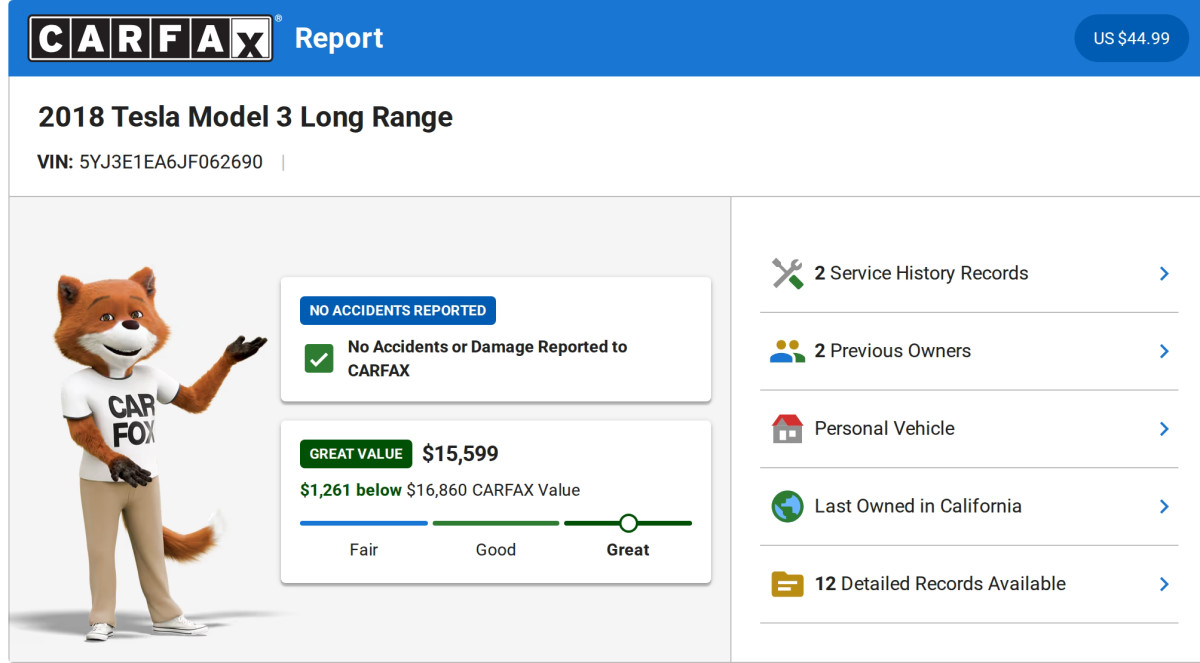Click the CARFAX logo in the header
The height and width of the screenshot is (663, 1200).
(151, 38)
